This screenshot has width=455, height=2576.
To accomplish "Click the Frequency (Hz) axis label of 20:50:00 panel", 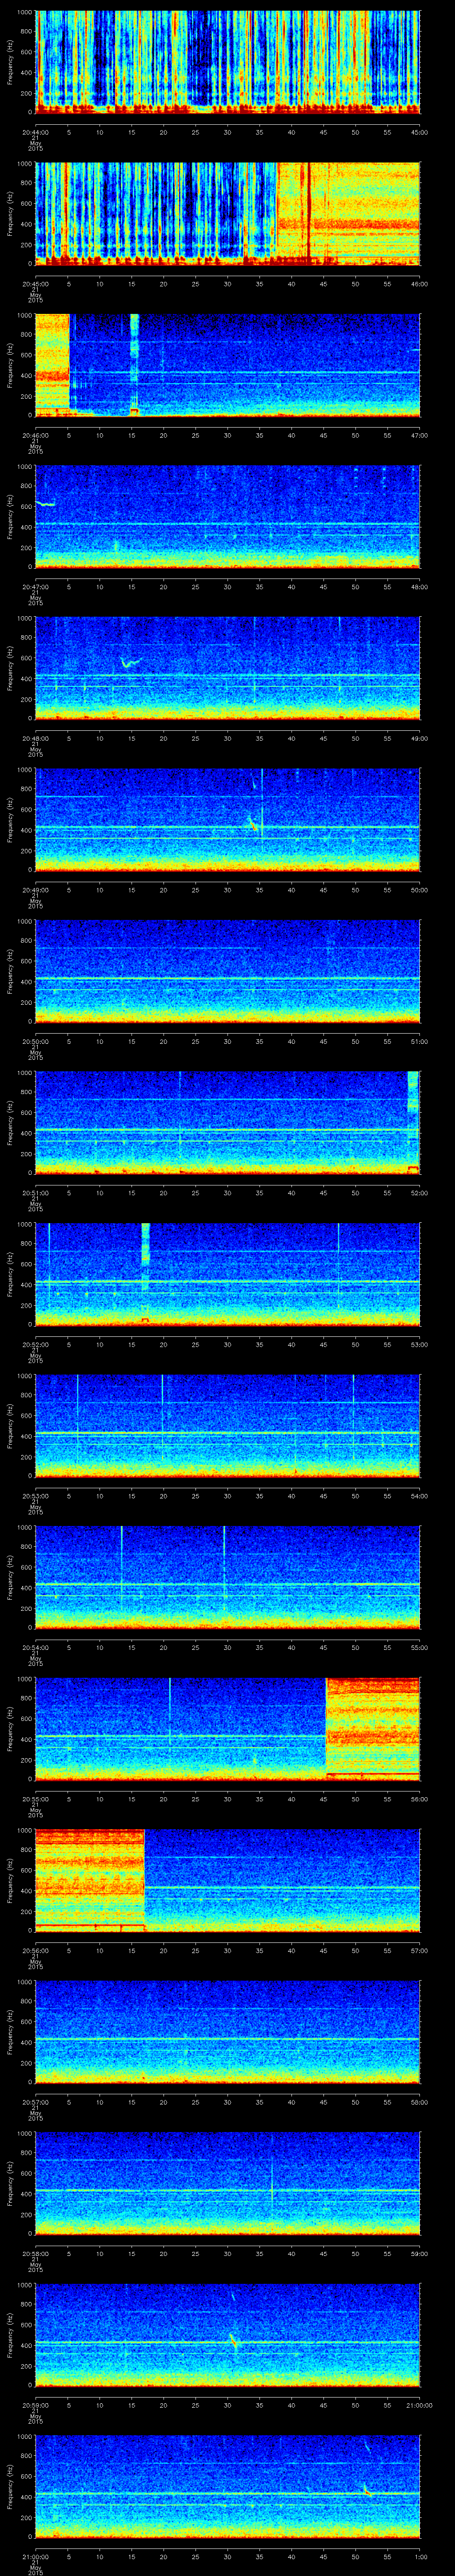I will [x=11, y=971].
